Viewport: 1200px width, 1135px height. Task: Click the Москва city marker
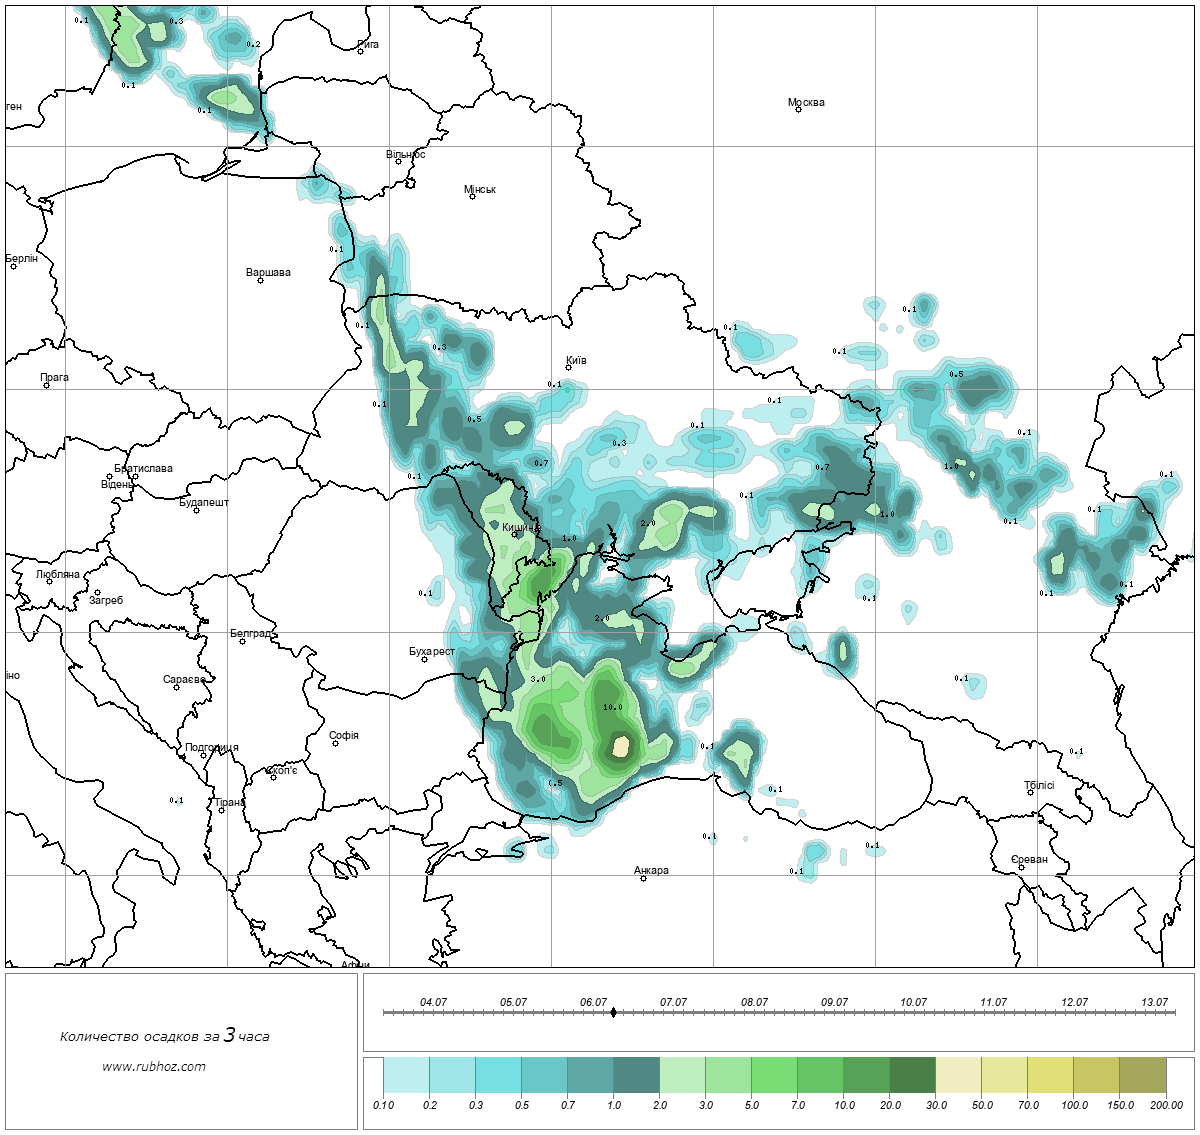pos(798,110)
